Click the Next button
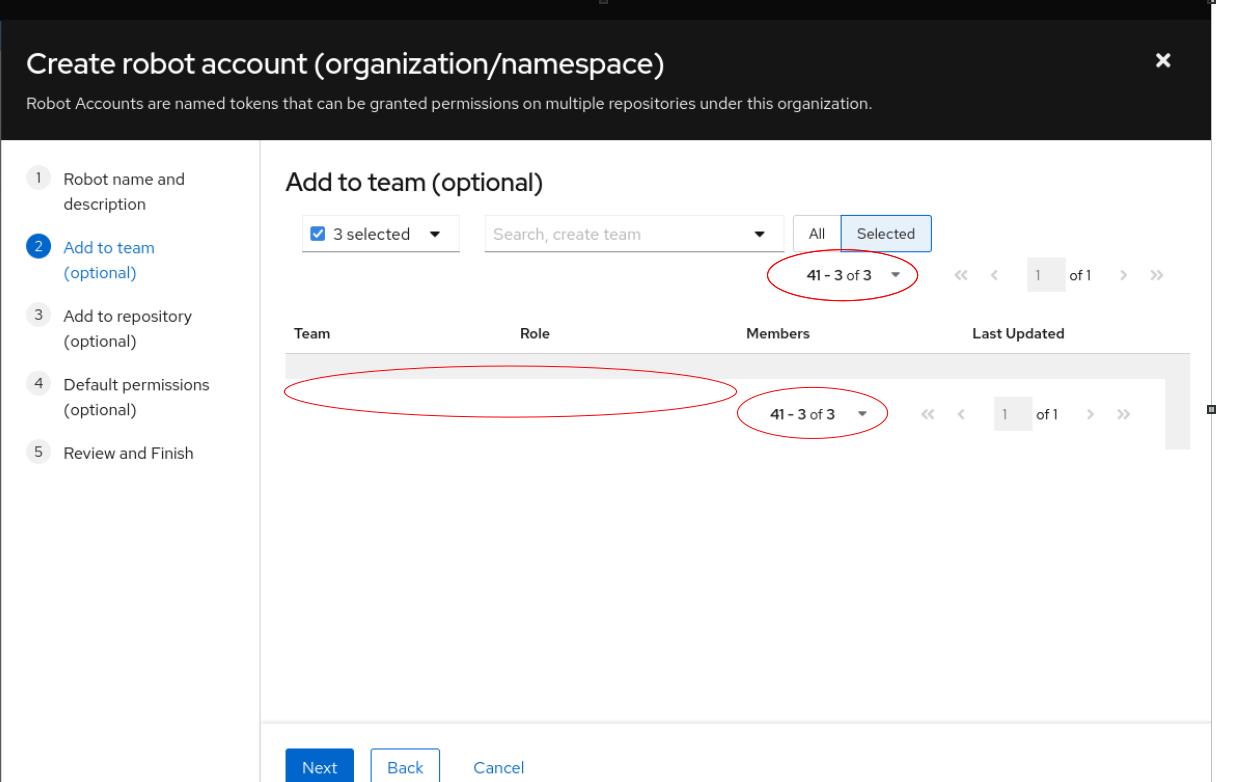Viewport: 1246px width, 782px height. coord(319,767)
